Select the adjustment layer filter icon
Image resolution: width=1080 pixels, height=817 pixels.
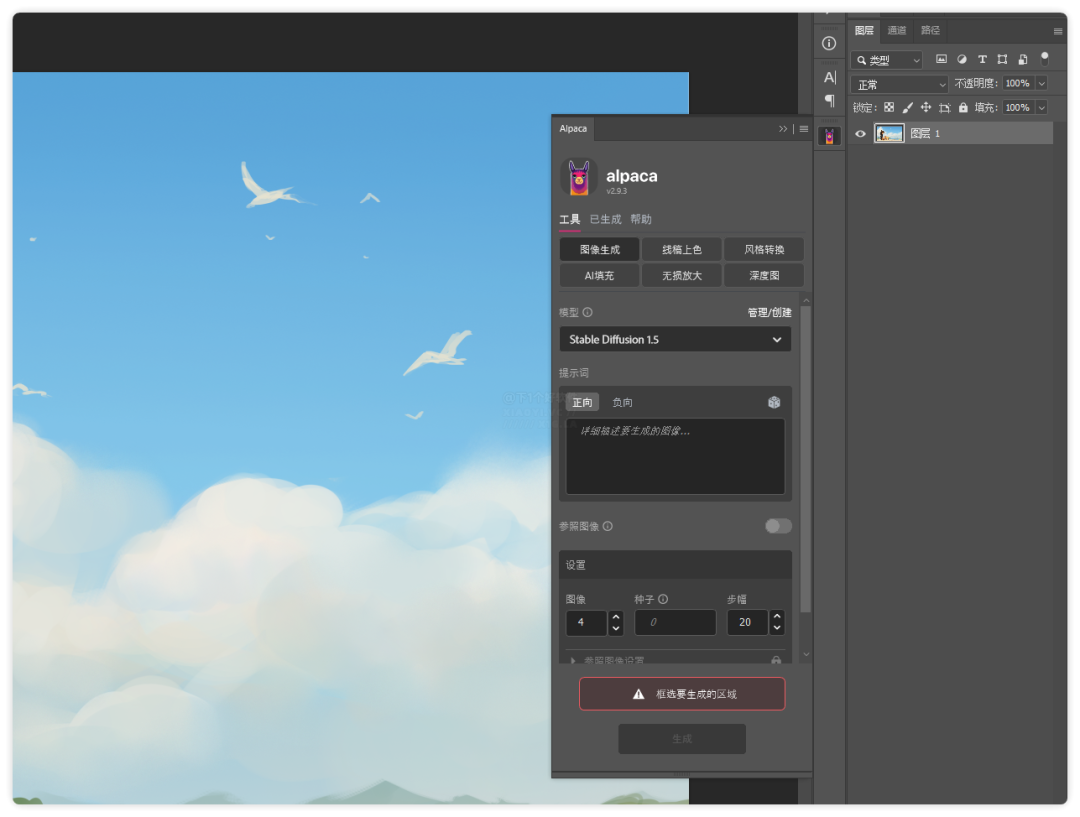click(962, 59)
